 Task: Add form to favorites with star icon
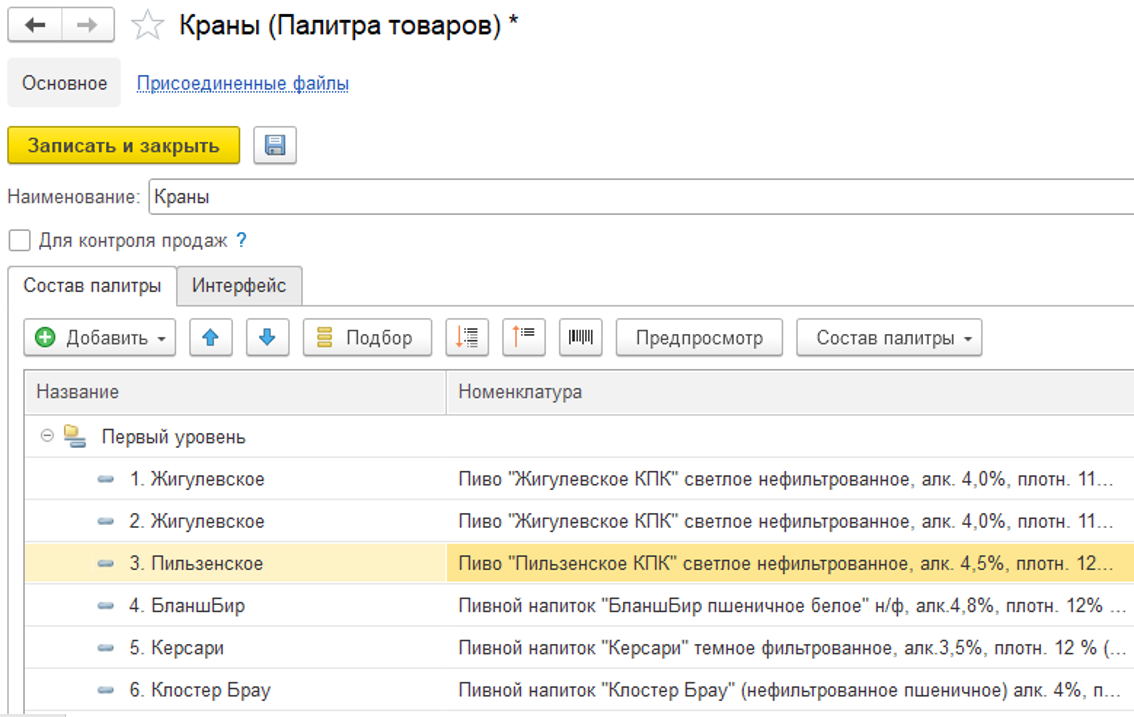[148, 27]
